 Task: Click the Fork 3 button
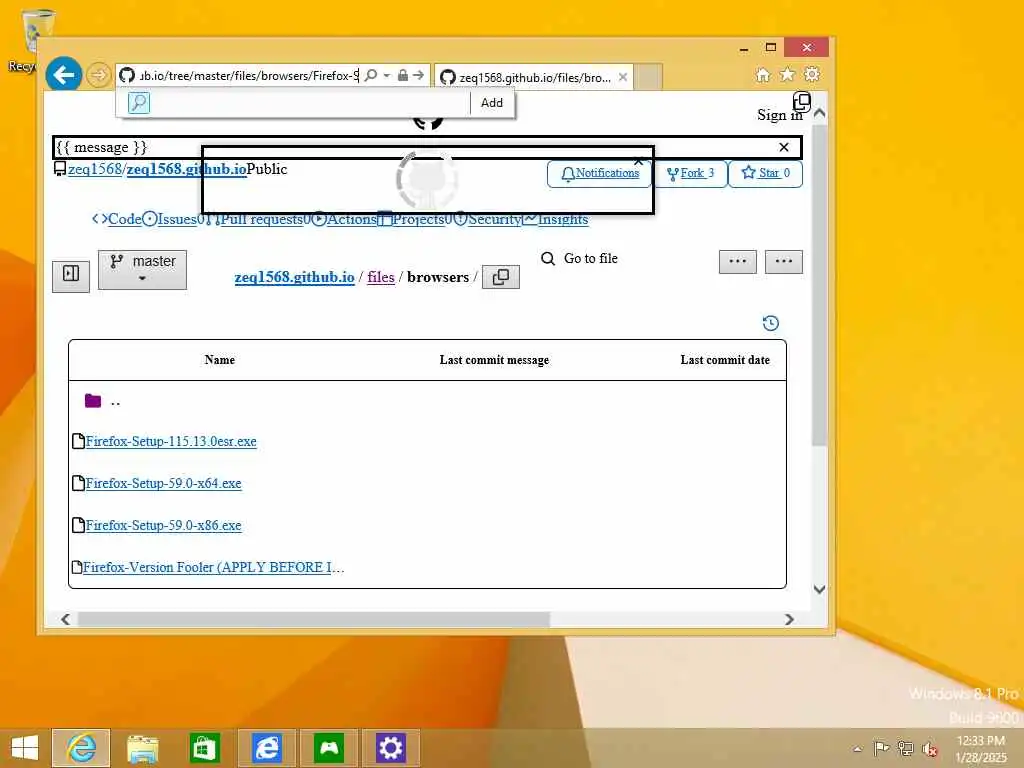pos(690,174)
